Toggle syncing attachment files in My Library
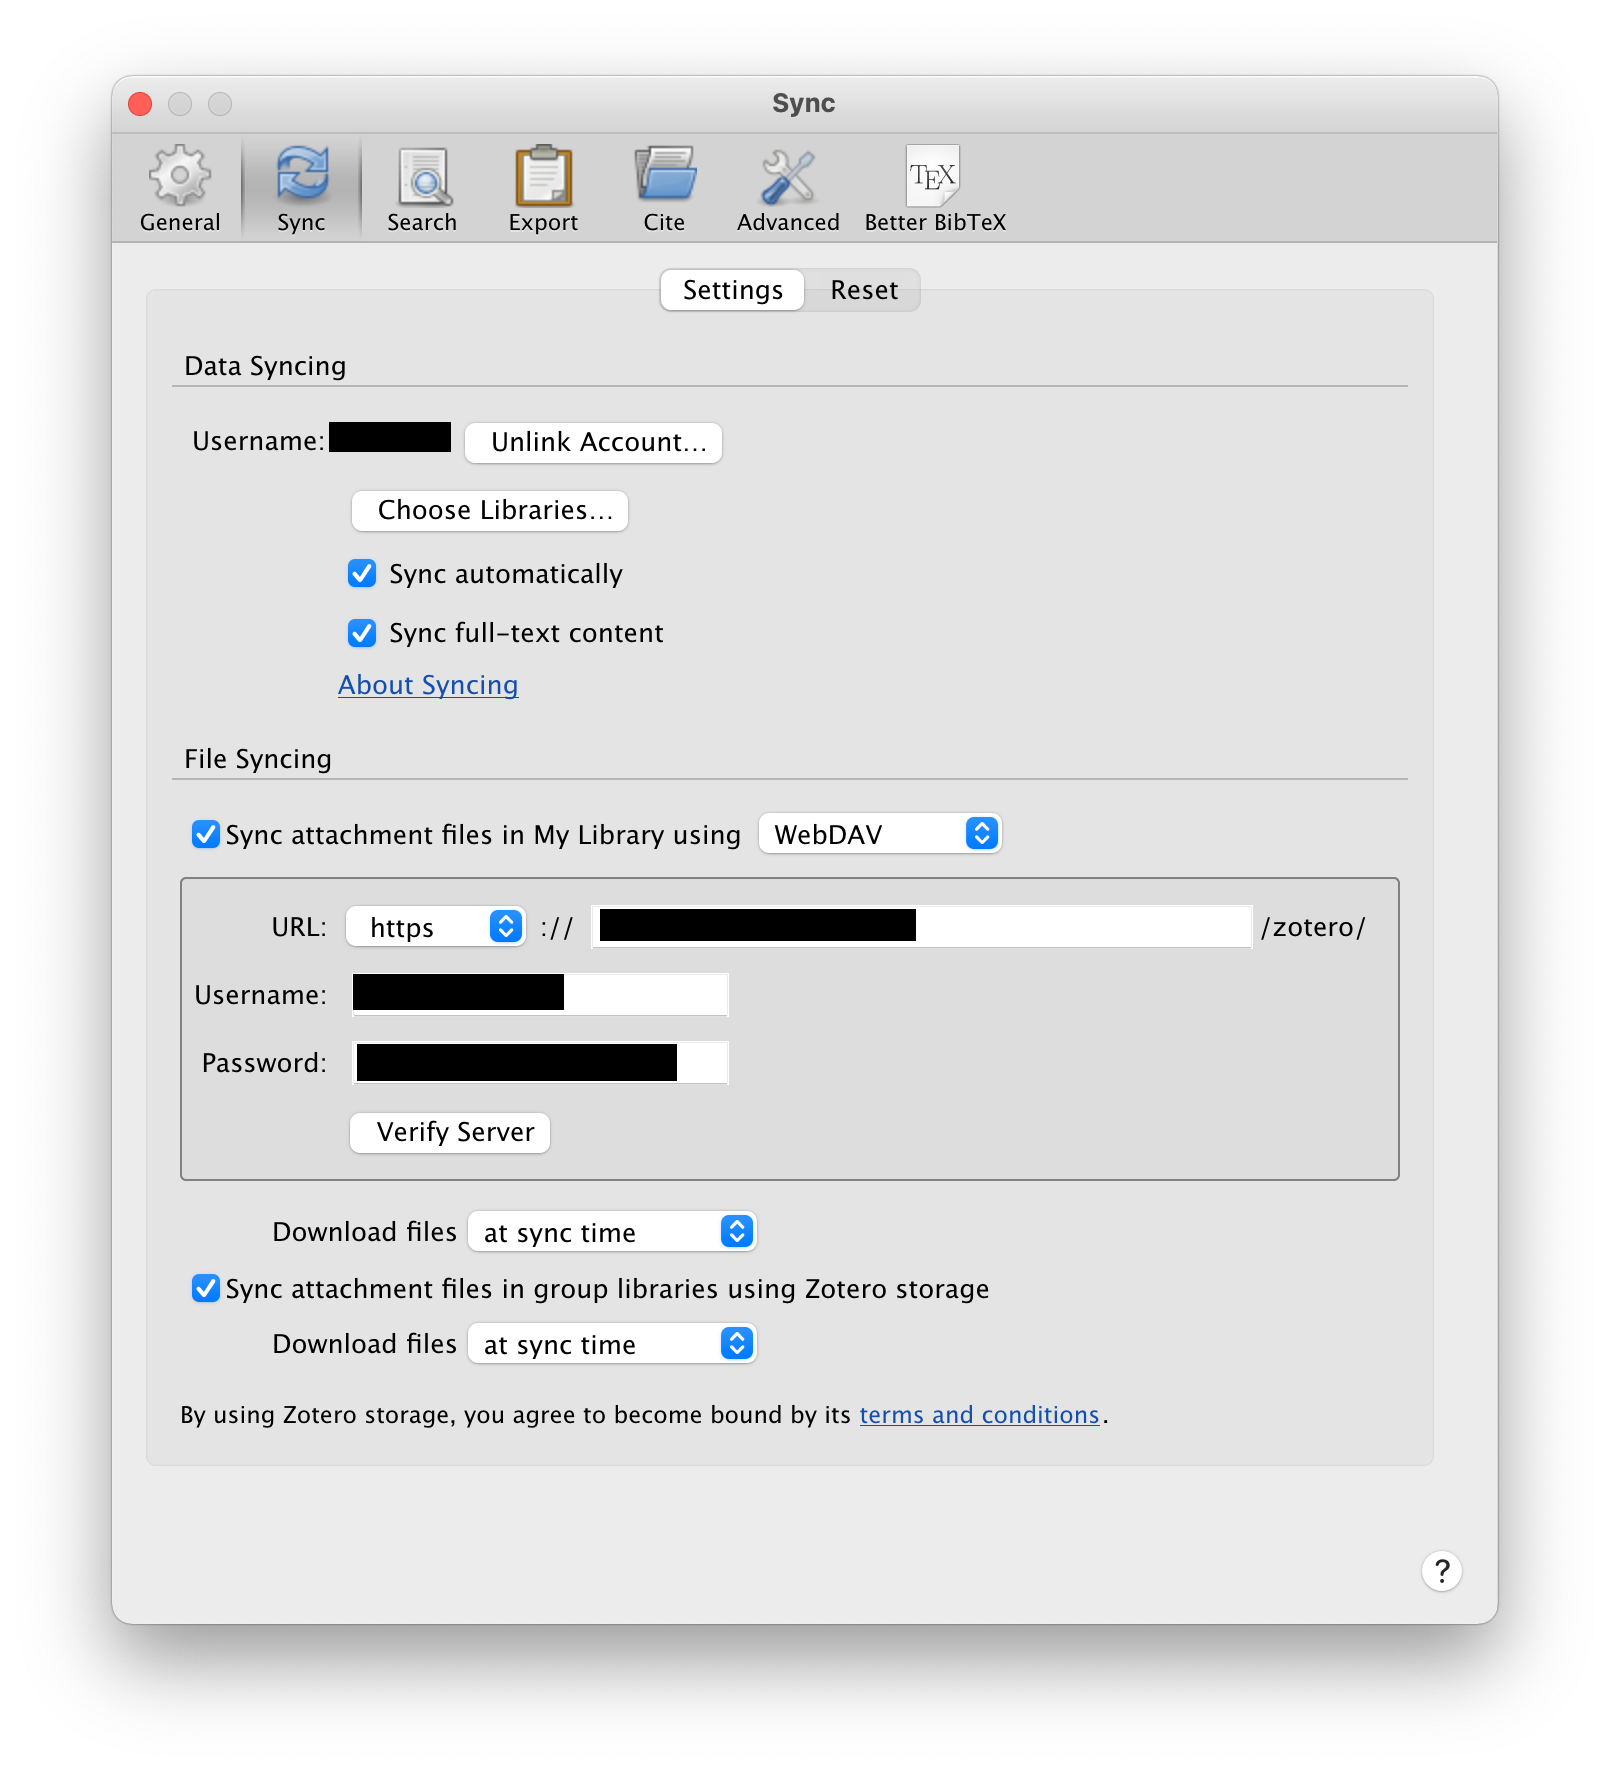The width and height of the screenshot is (1610, 1772). click(206, 834)
